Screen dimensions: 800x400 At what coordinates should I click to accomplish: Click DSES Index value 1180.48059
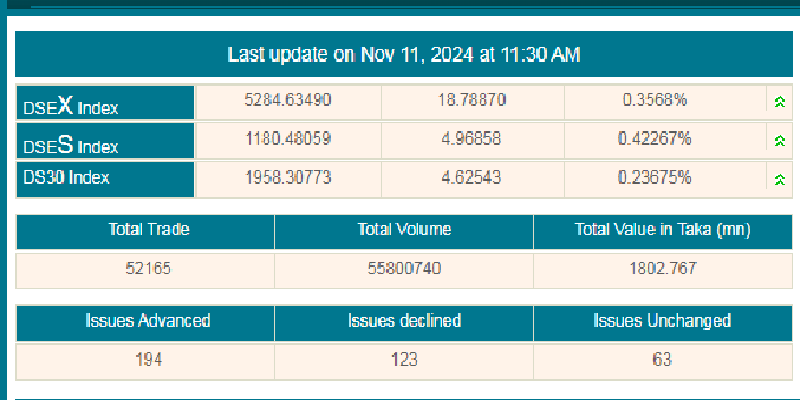point(288,139)
